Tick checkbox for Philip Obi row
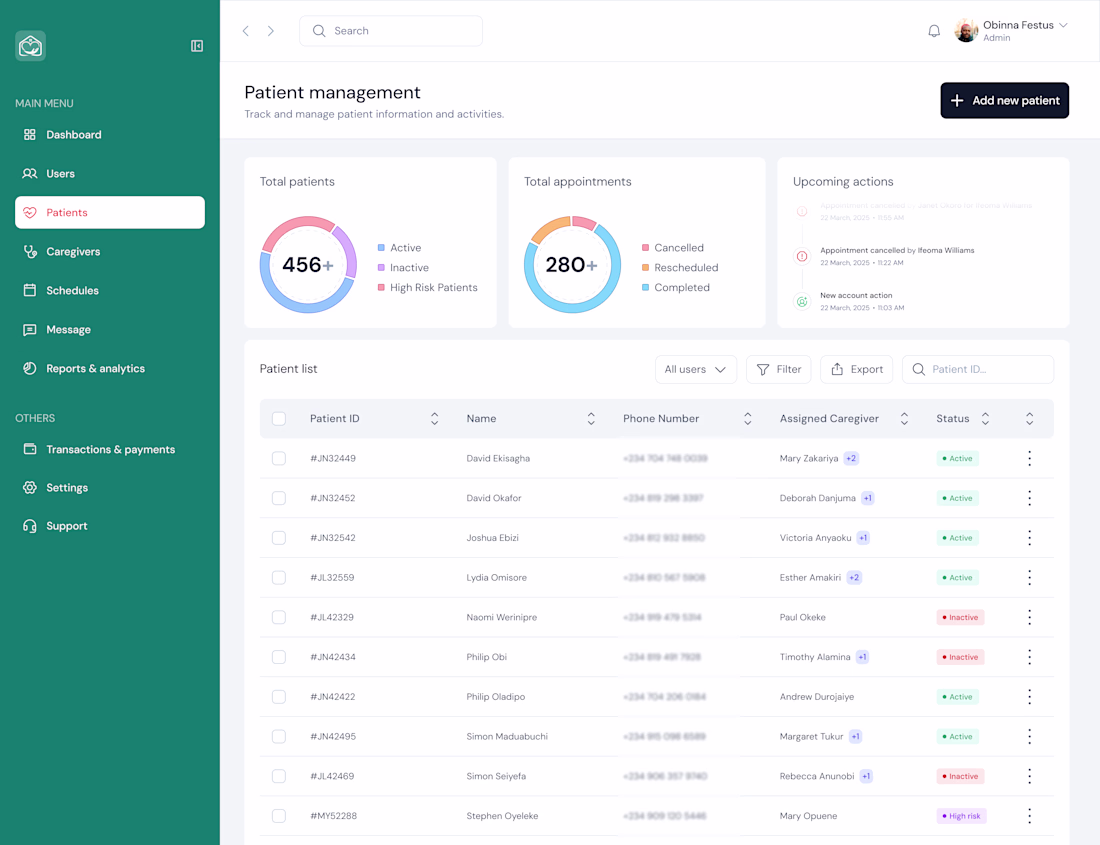 (279, 657)
